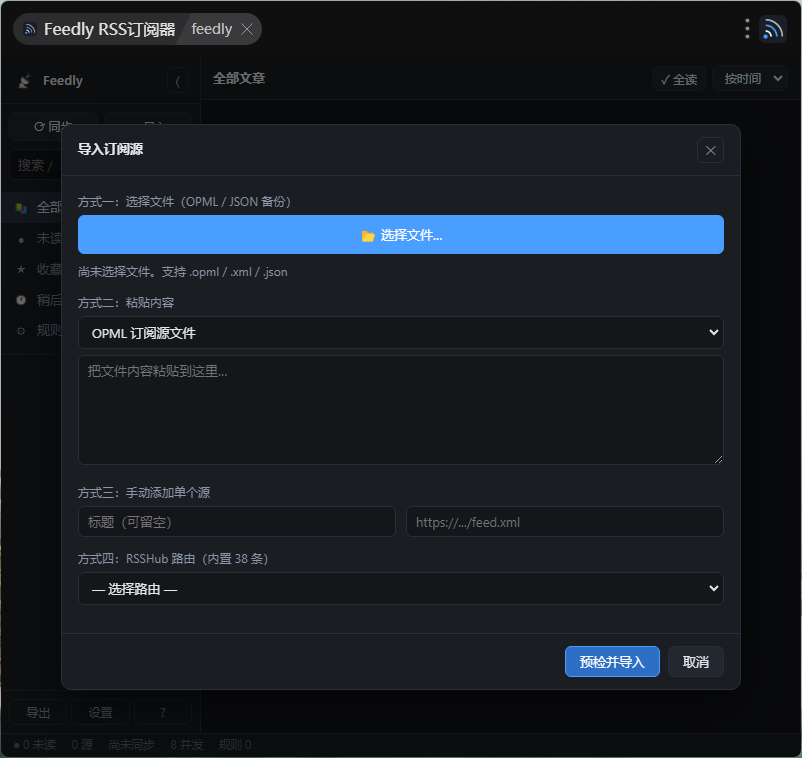Click the 选择文件... button
Image resolution: width=802 pixels, height=758 pixels.
(x=400, y=235)
